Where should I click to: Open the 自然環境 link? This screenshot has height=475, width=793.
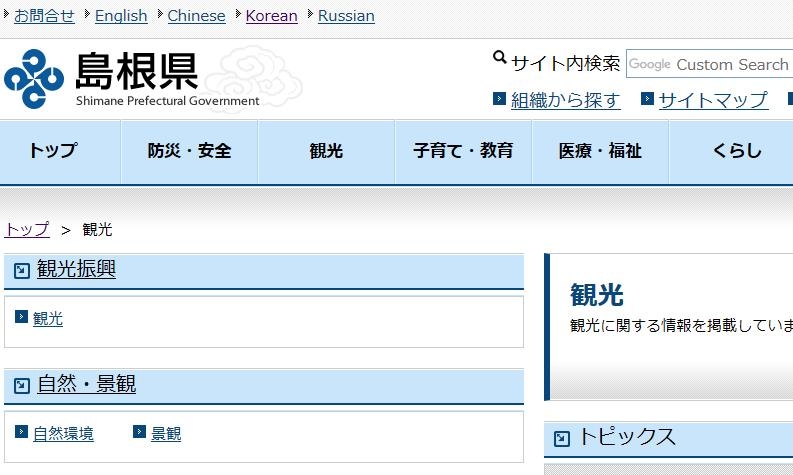coord(63,434)
